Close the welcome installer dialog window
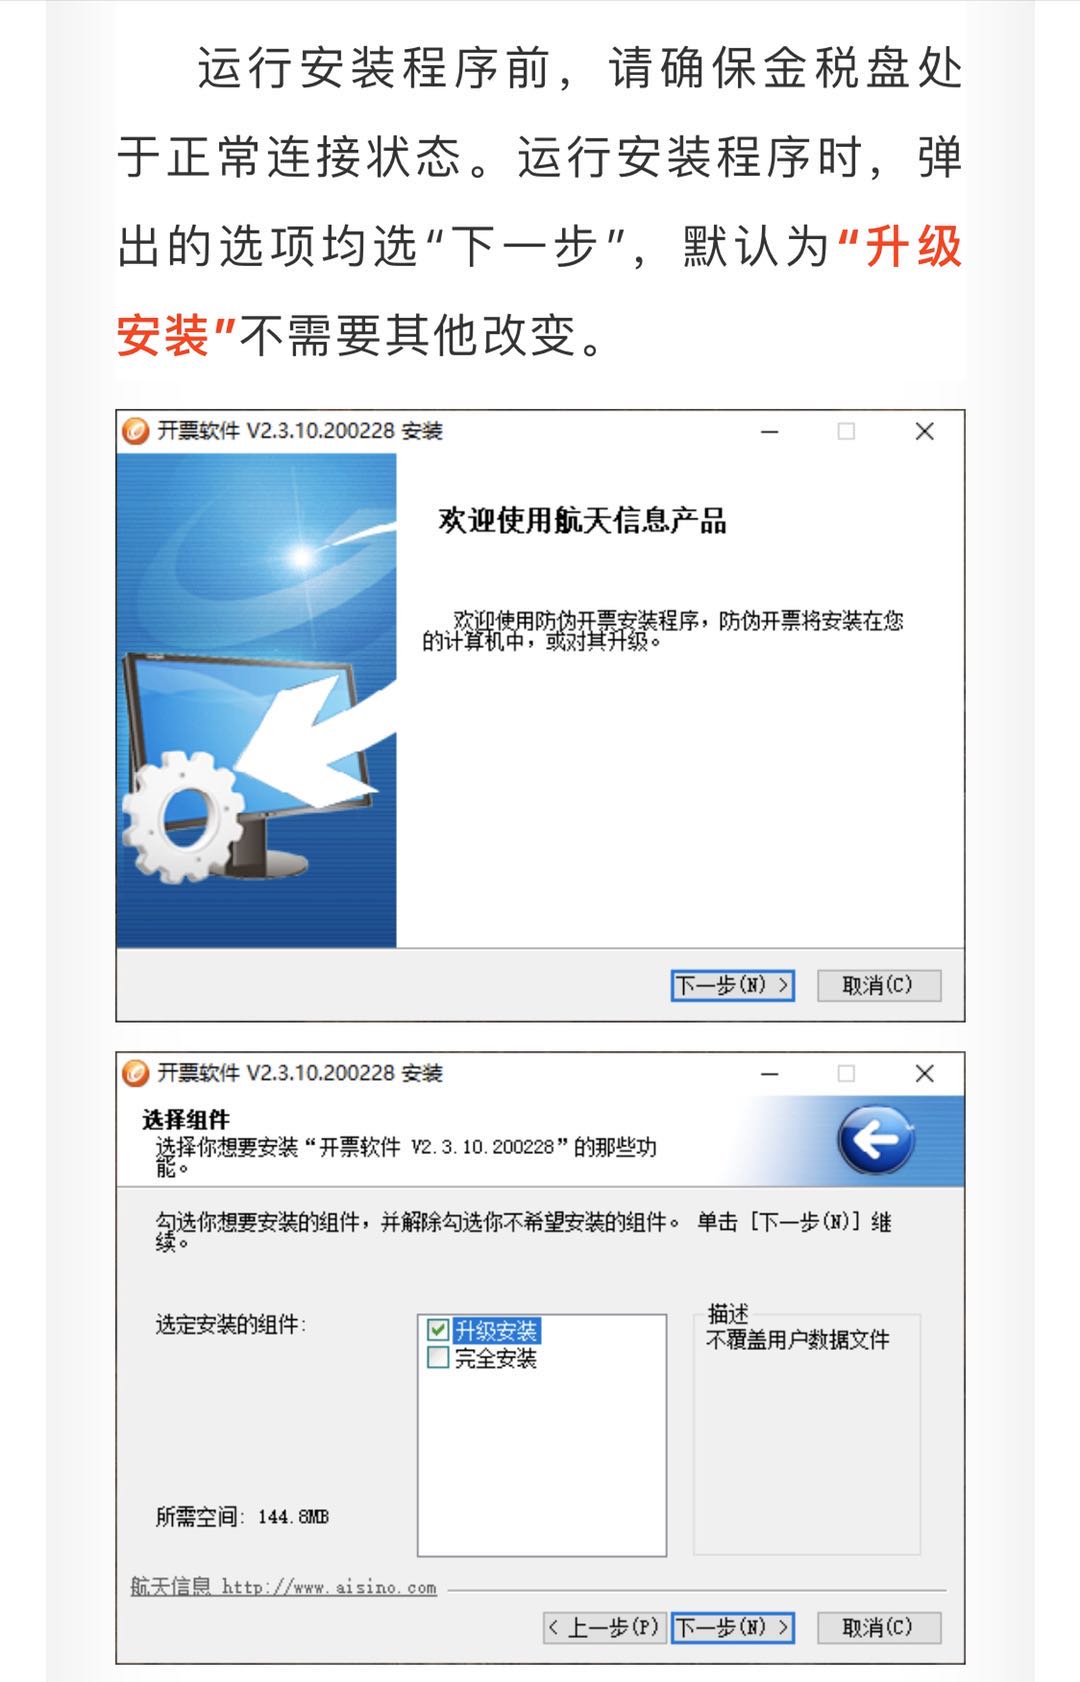The width and height of the screenshot is (1080, 1682). point(925,431)
